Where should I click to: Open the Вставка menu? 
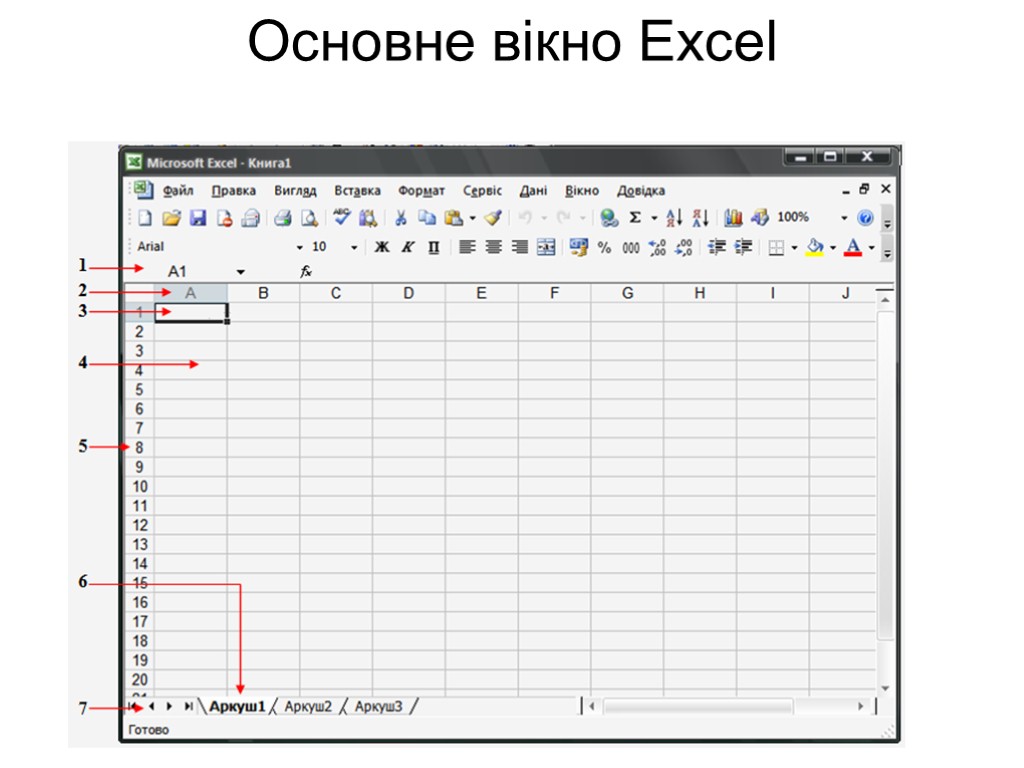[357, 191]
